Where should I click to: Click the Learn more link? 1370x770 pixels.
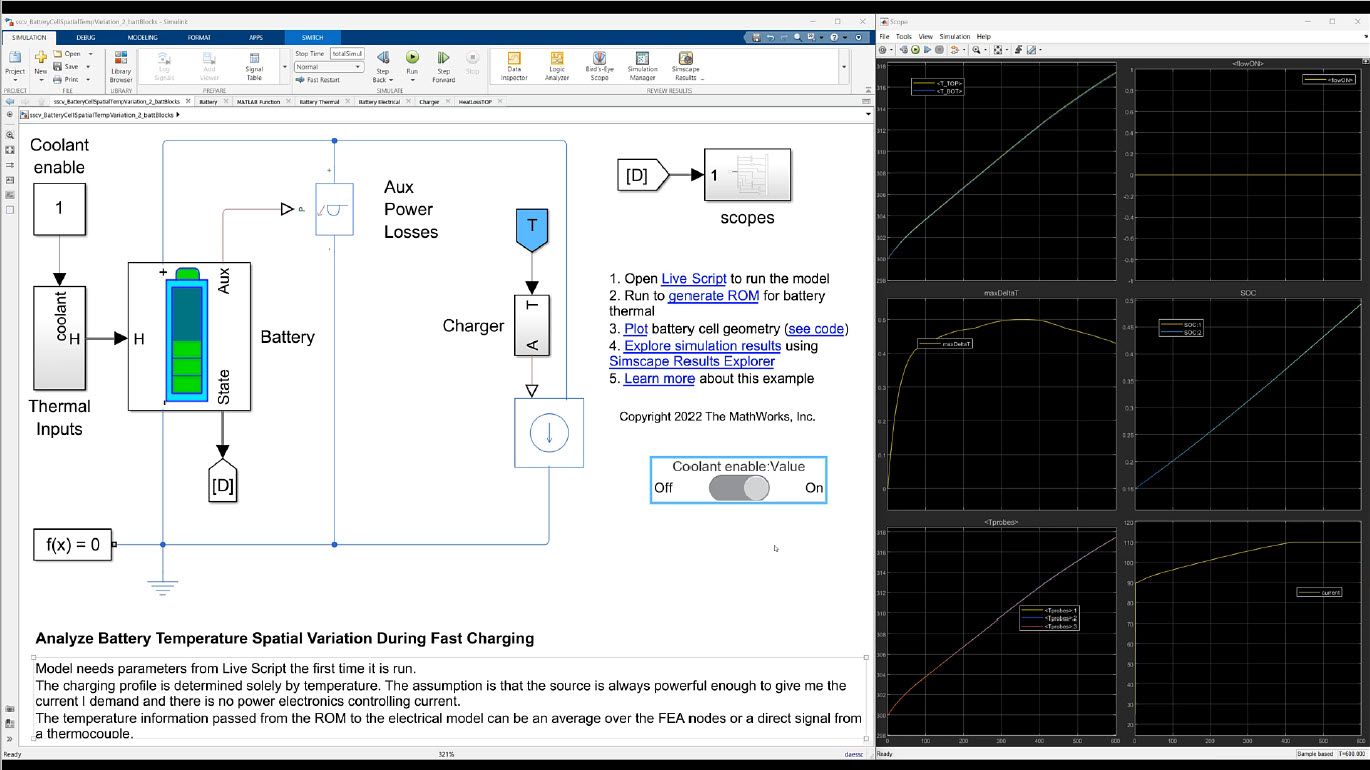[659, 379]
